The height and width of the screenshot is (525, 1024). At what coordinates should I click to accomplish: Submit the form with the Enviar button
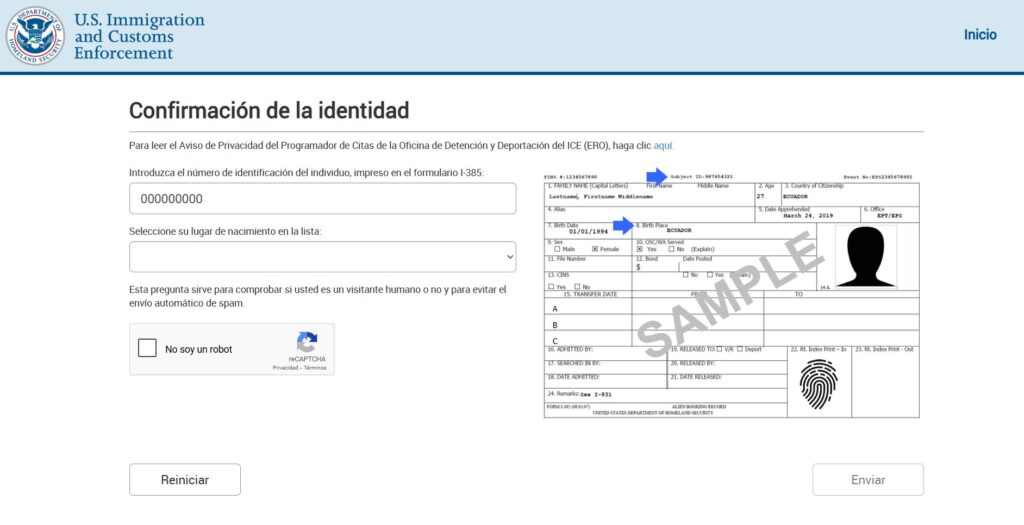pos(867,480)
